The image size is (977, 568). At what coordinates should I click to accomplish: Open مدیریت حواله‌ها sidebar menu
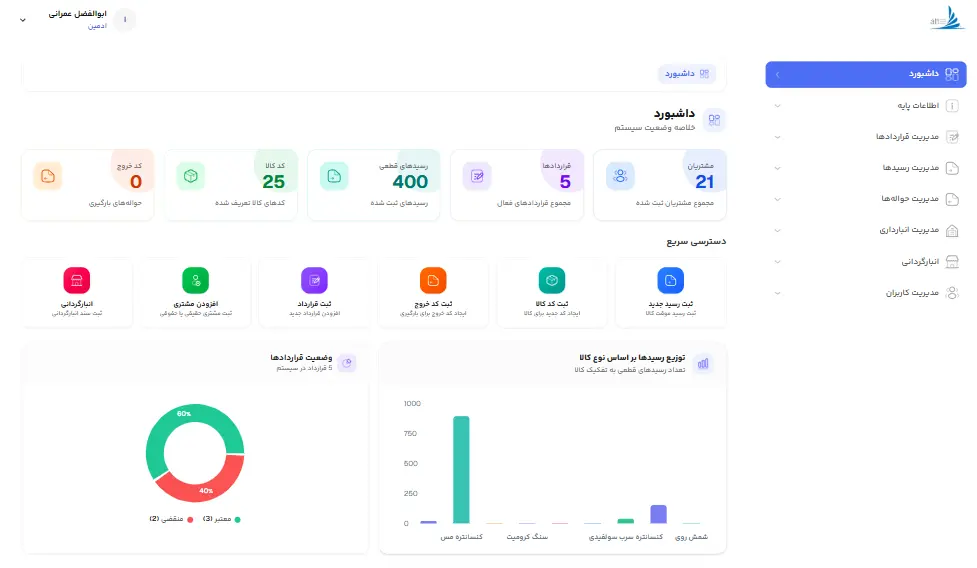pyautogui.click(x=865, y=199)
